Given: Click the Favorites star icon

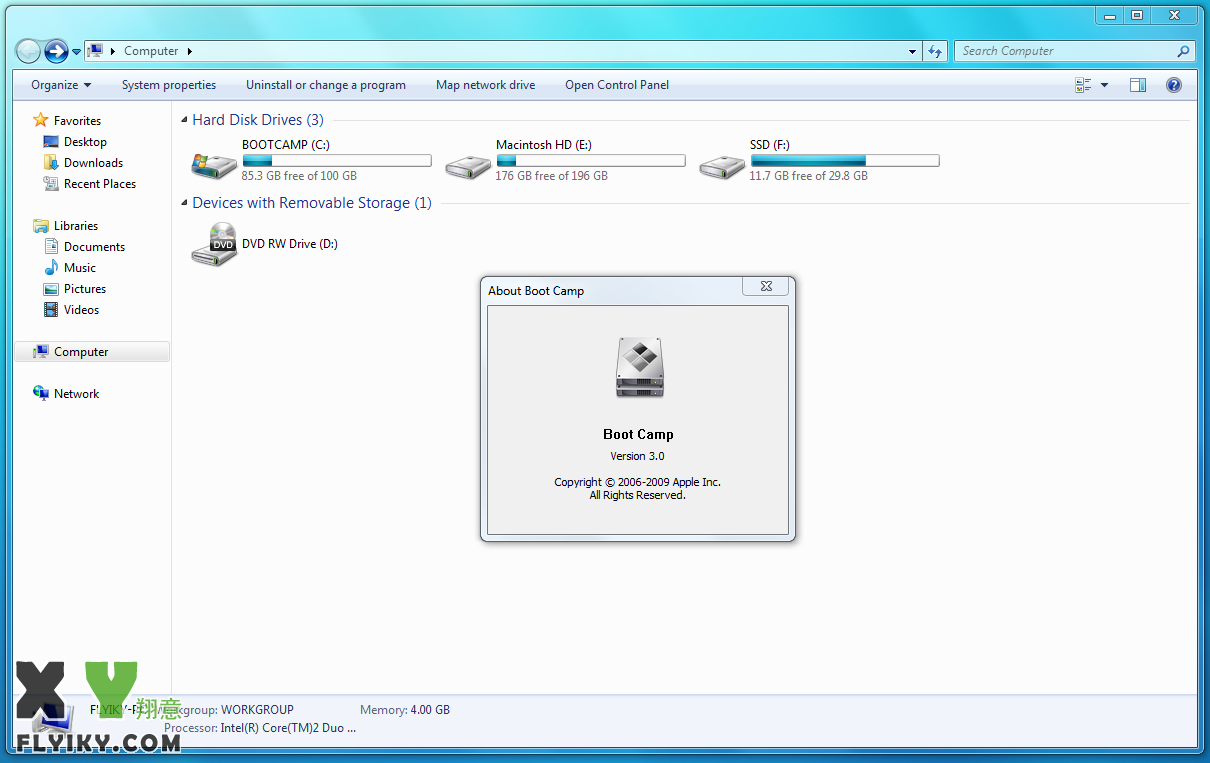Looking at the screenshot, I should (x=41, y=120).
